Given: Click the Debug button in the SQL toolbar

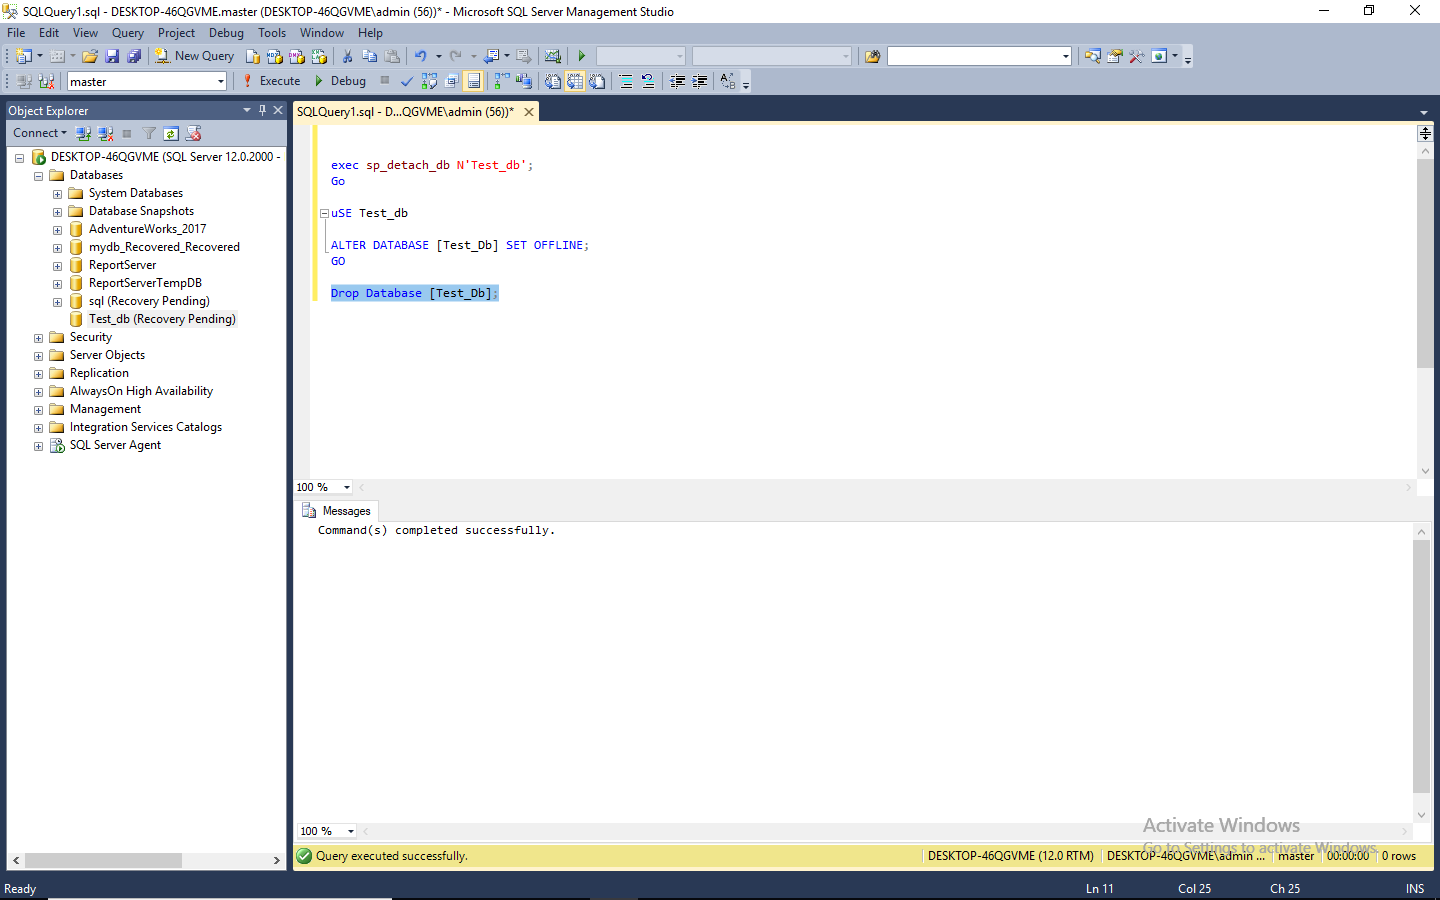Looking at the screenshot, I should point(340,81).
